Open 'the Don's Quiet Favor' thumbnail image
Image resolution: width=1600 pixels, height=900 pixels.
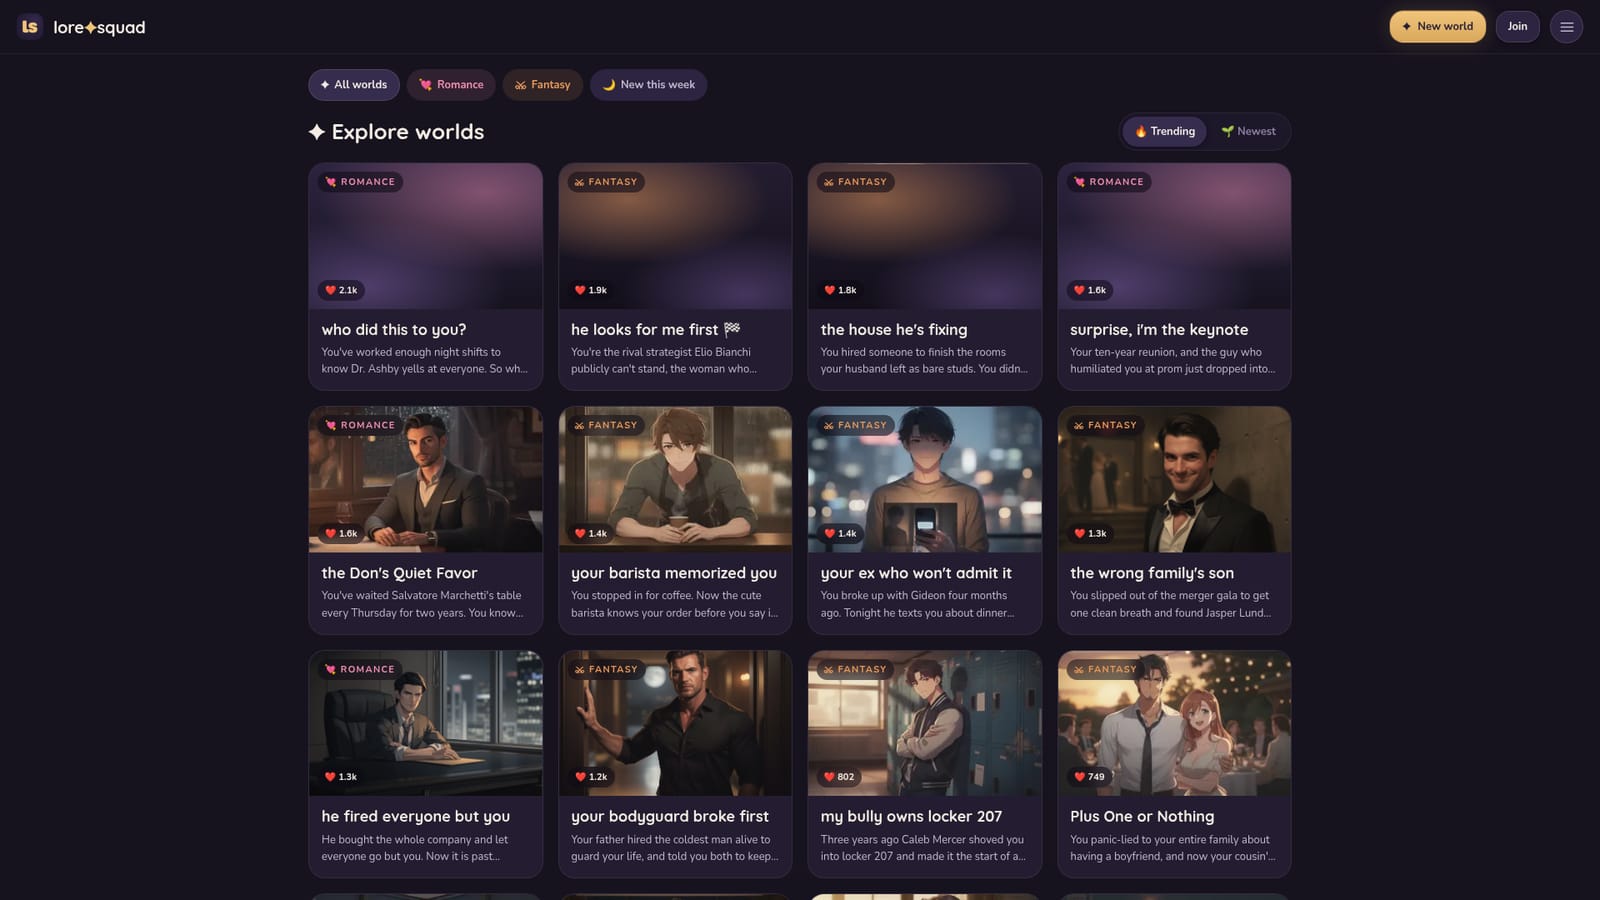[426, 479]
